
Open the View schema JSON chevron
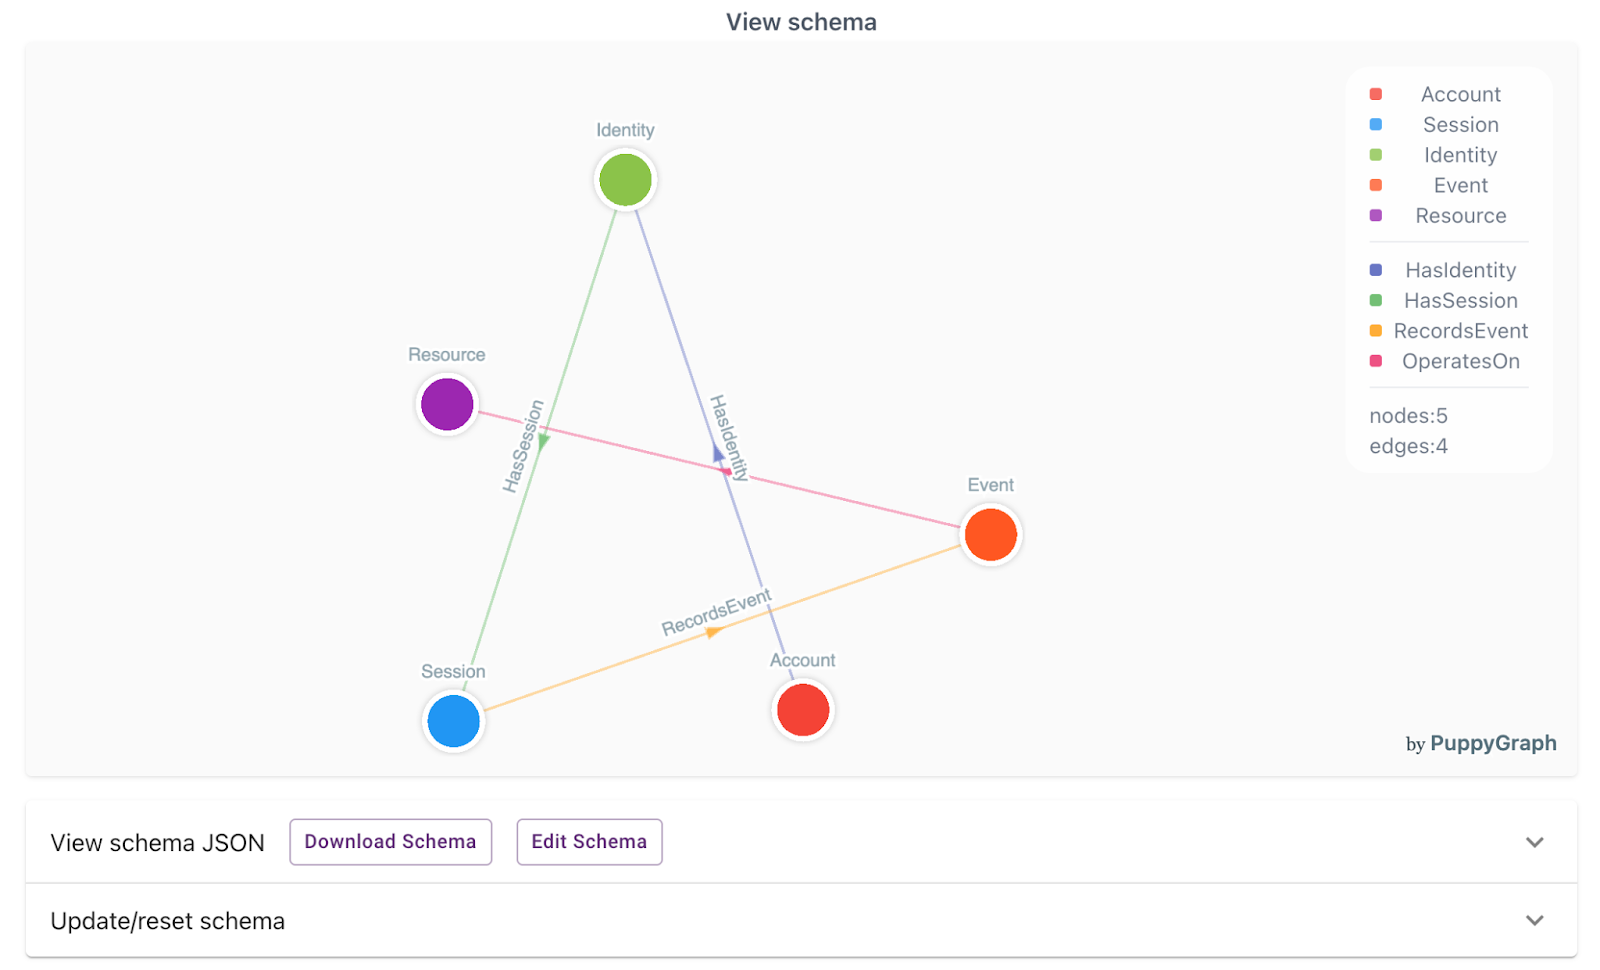[x=1537, y=841]
